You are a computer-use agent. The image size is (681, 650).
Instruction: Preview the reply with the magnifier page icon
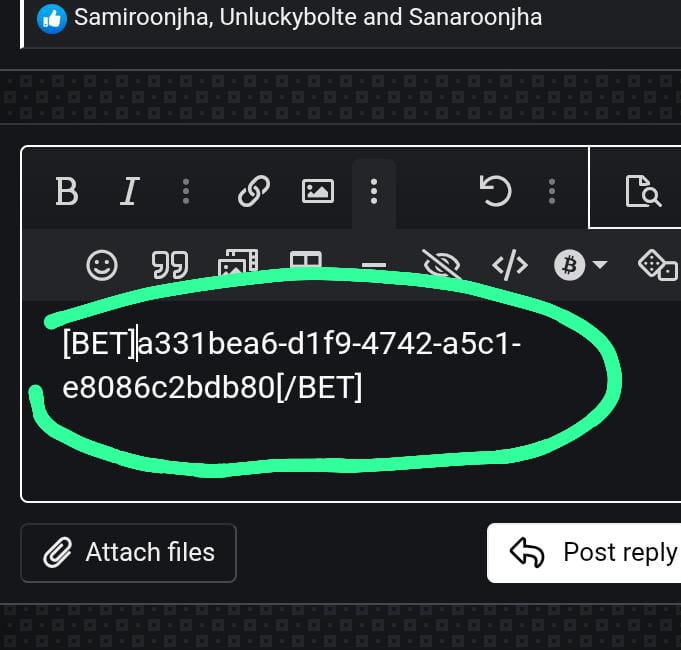643,191
